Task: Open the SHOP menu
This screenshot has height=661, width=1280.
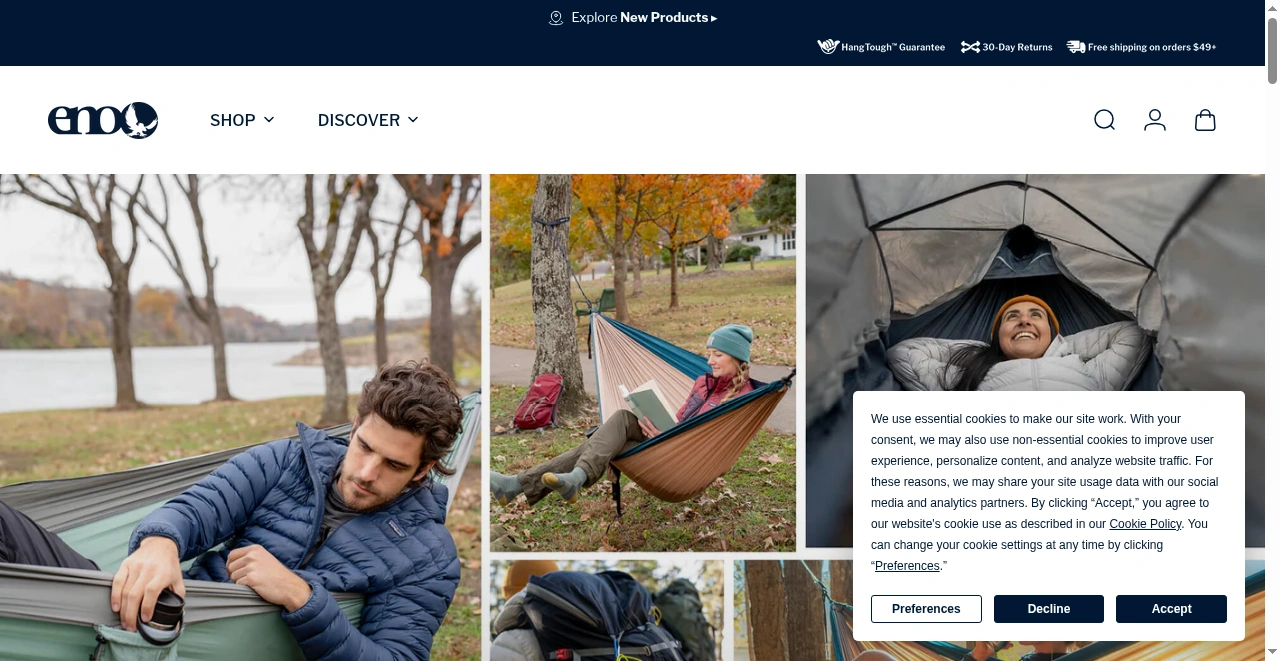Action: pos(242,120)
